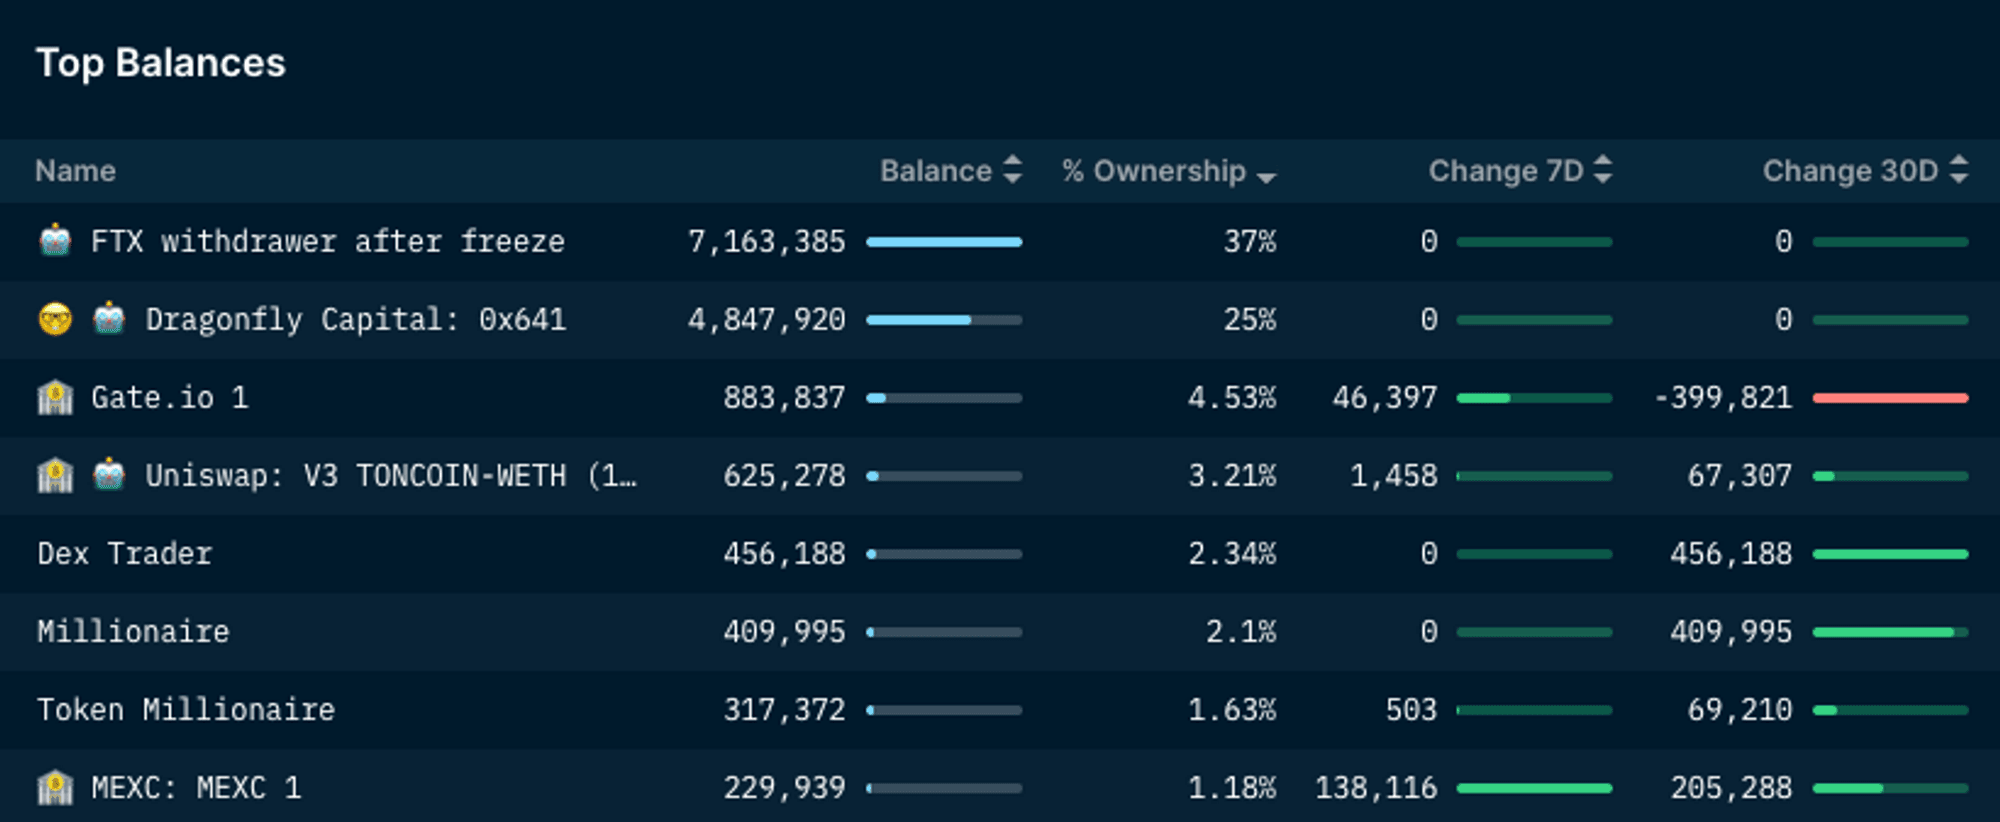Open Dragonfly Capital: 0x641 entry
The width and height of the screenshot is (2000, 822).
[x=356, y=319]
